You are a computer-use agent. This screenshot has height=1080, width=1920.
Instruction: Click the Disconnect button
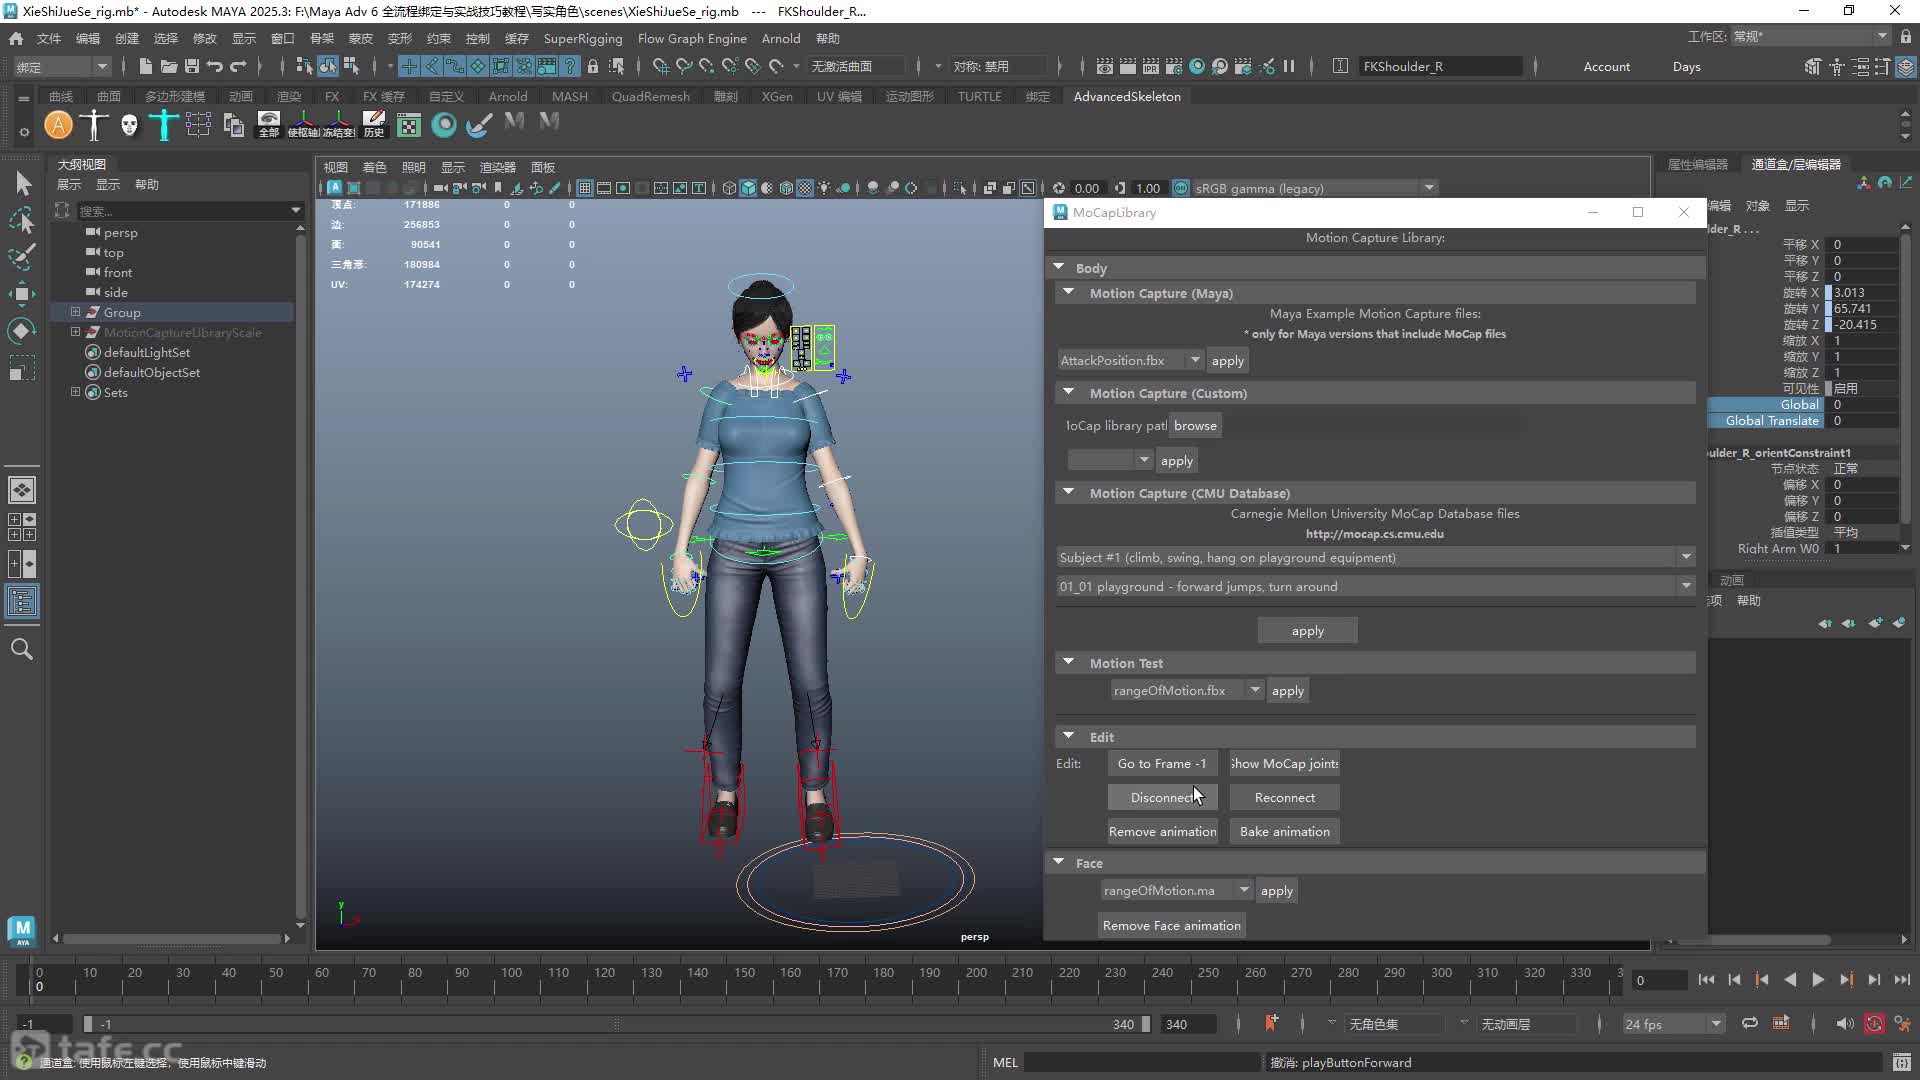click(1162, 797)
